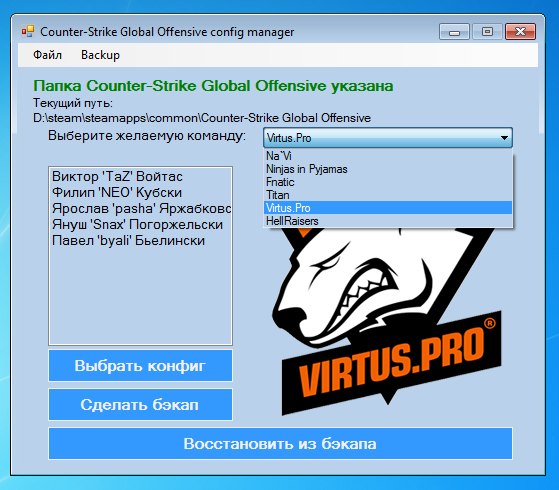This screenshot has height=490, width=559.
Task: Minimize the config manager window
Action: tap(454, 32)
